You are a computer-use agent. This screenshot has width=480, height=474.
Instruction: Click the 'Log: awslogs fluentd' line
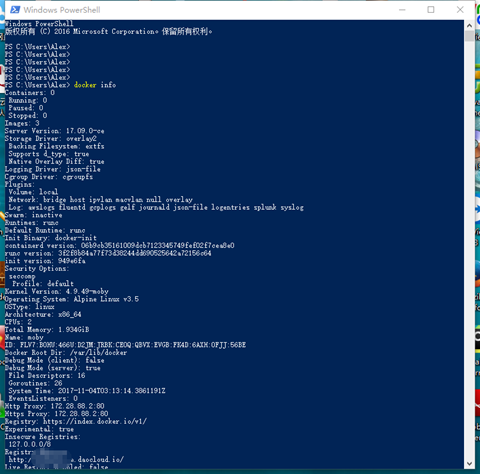click(x=156, y=207)
